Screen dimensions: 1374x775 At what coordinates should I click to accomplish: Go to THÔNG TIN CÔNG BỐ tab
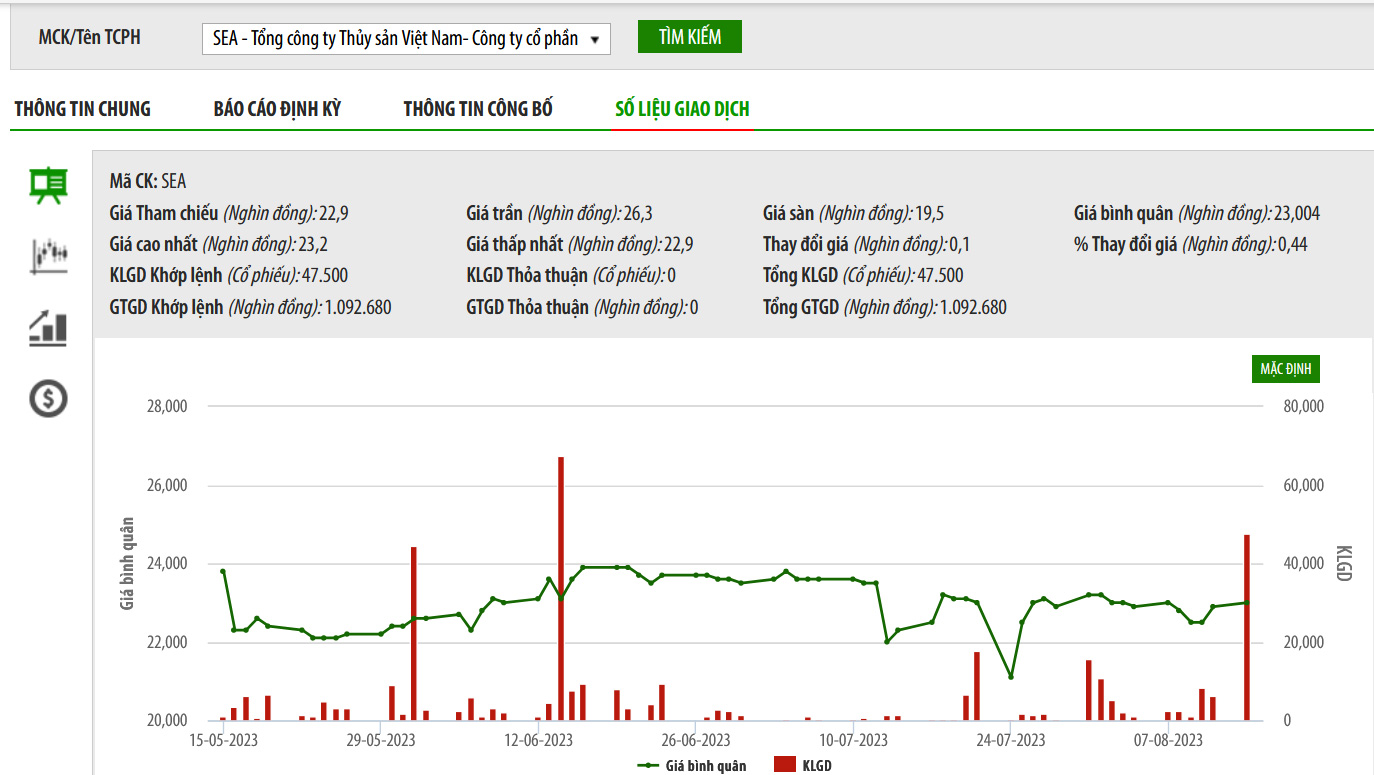(x=478, y=109)
